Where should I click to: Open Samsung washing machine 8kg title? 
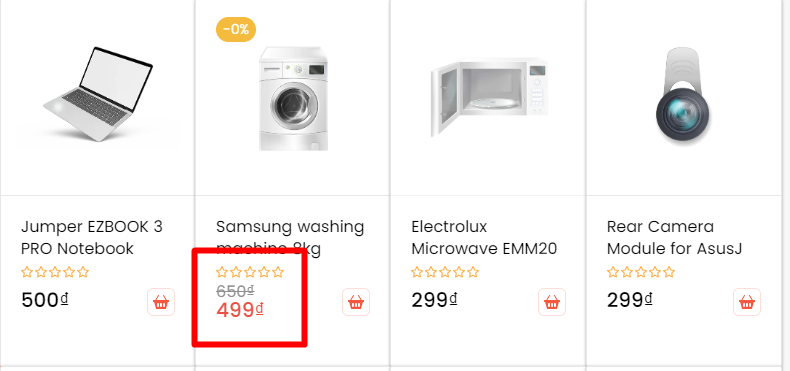coord(290,237)
